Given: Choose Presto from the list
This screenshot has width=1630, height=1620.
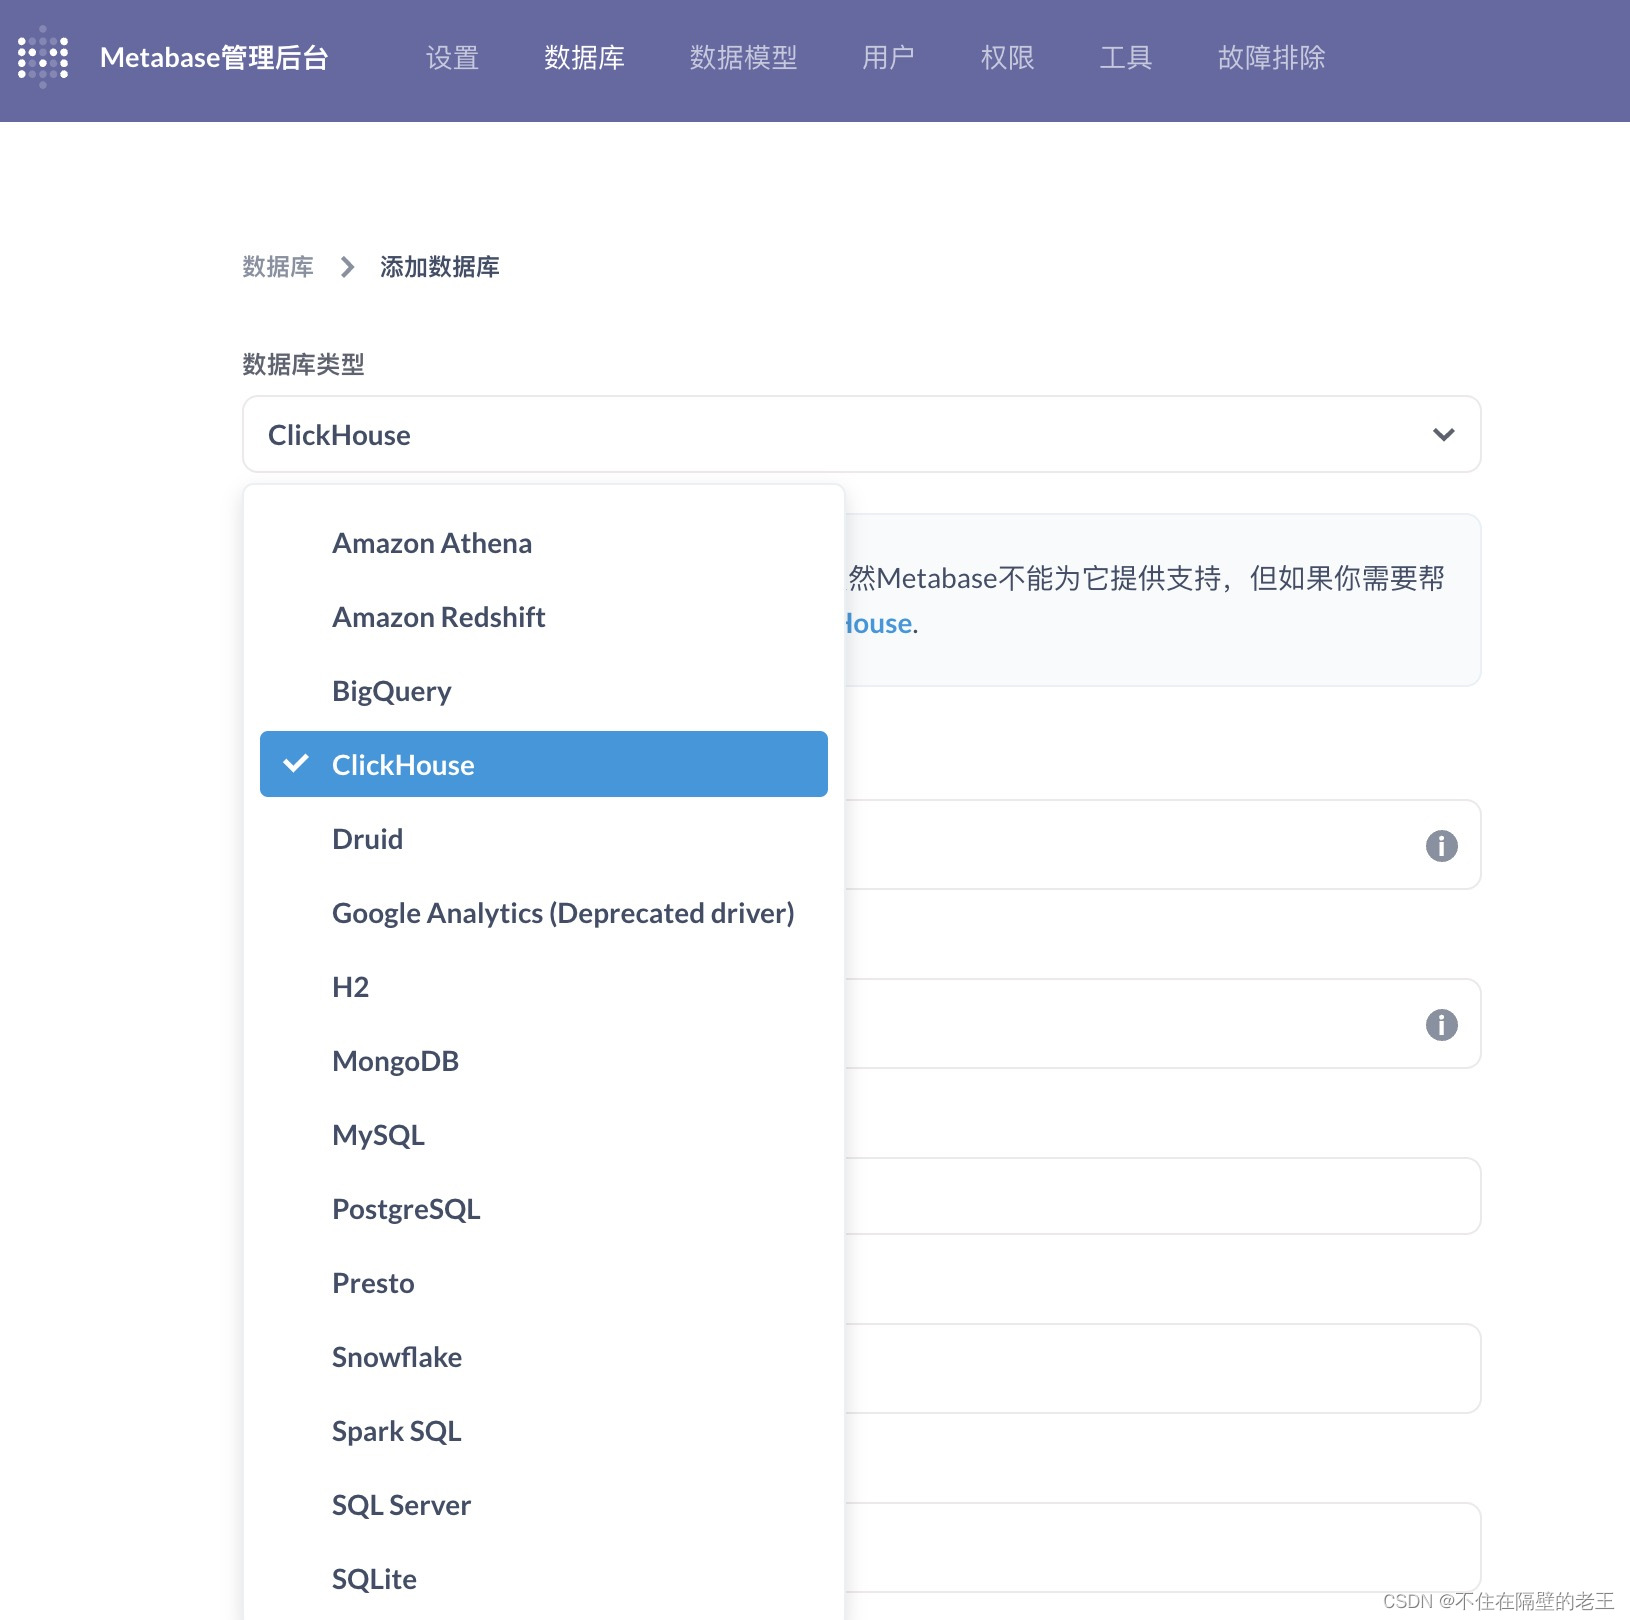Looking at the screenshot, I should pos(544,1283).
